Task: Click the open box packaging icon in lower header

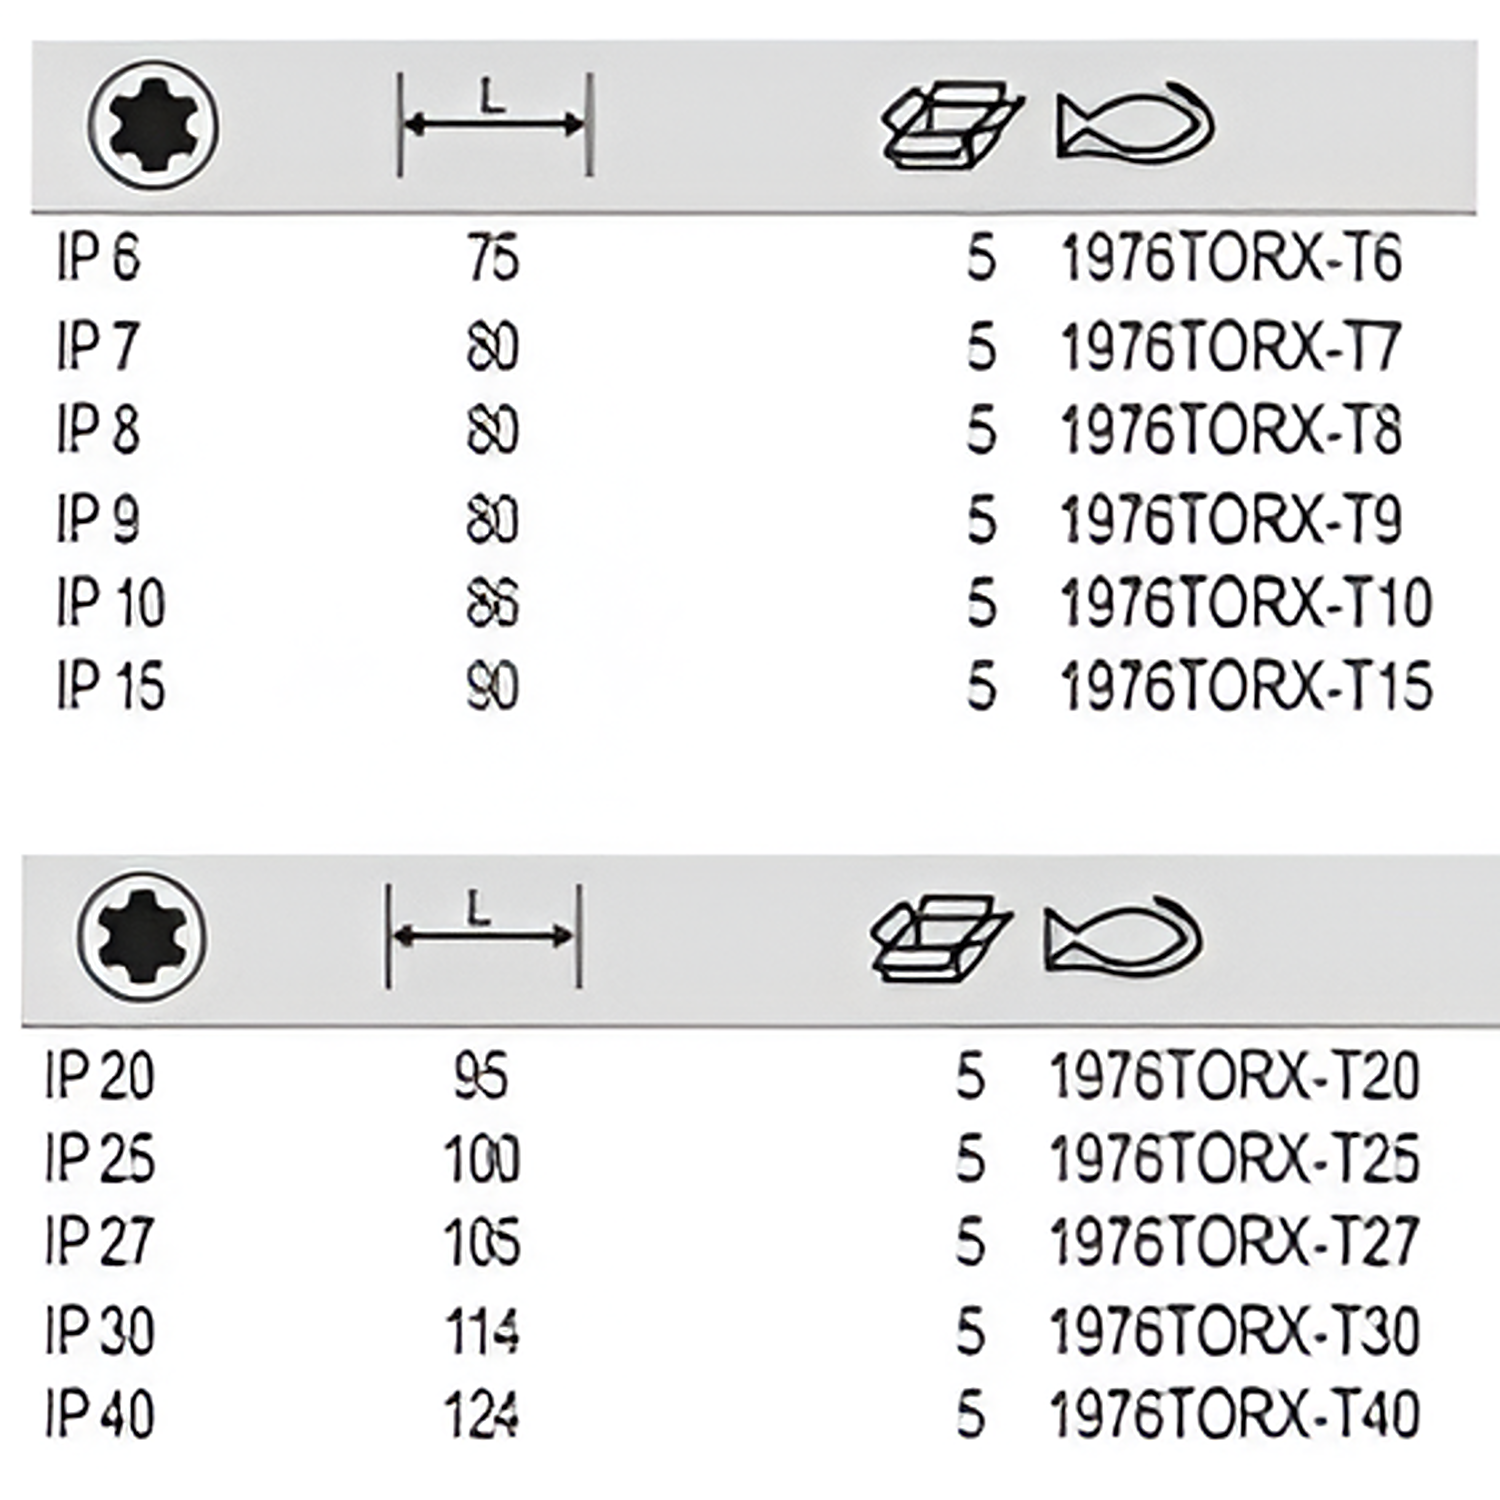Action: pyautogui.click(x=940, y=937)
